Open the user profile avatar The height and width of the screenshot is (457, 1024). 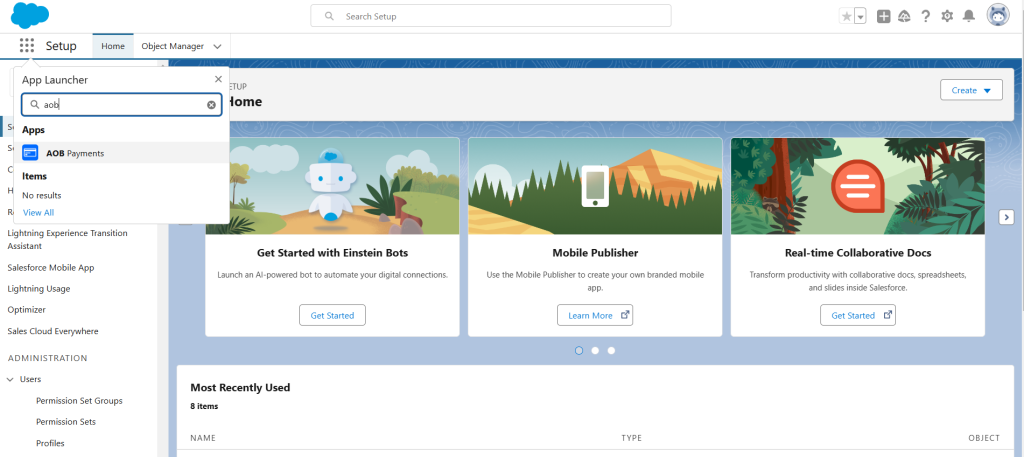pyautogui.click(x=998, y=16)
